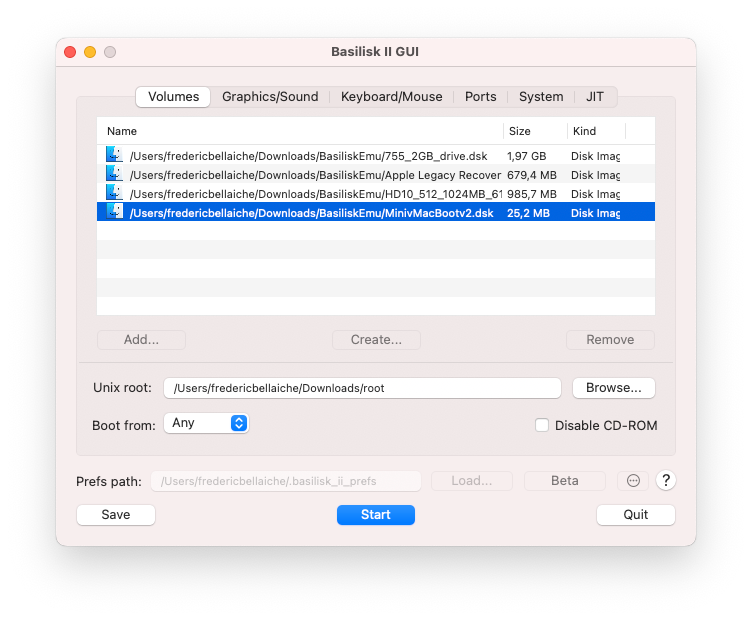Sort by the Size column header
752x620 pixels.
(535, 131)
